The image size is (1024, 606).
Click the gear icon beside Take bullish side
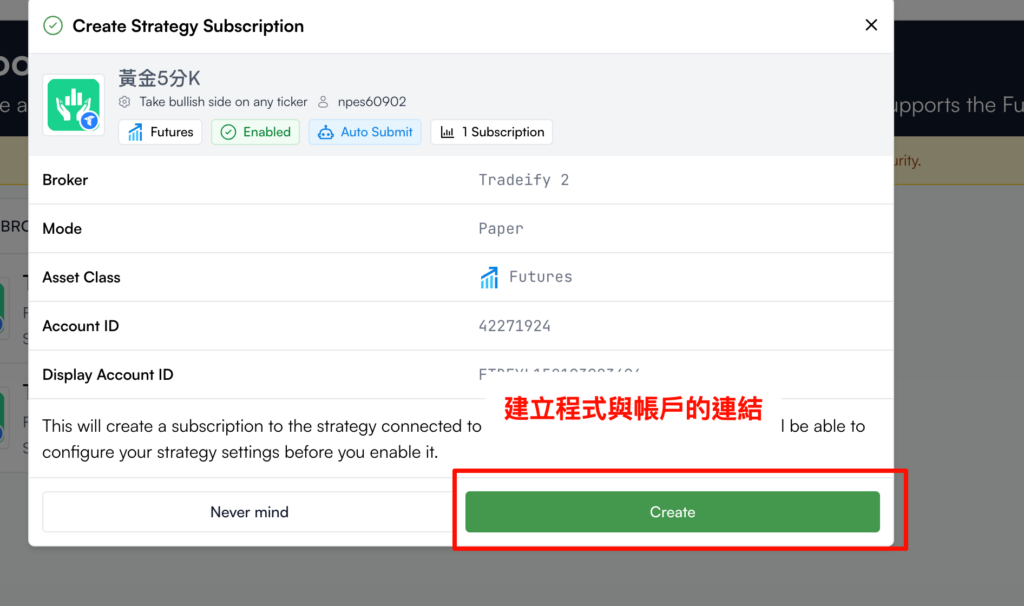(x=125, y=102)
